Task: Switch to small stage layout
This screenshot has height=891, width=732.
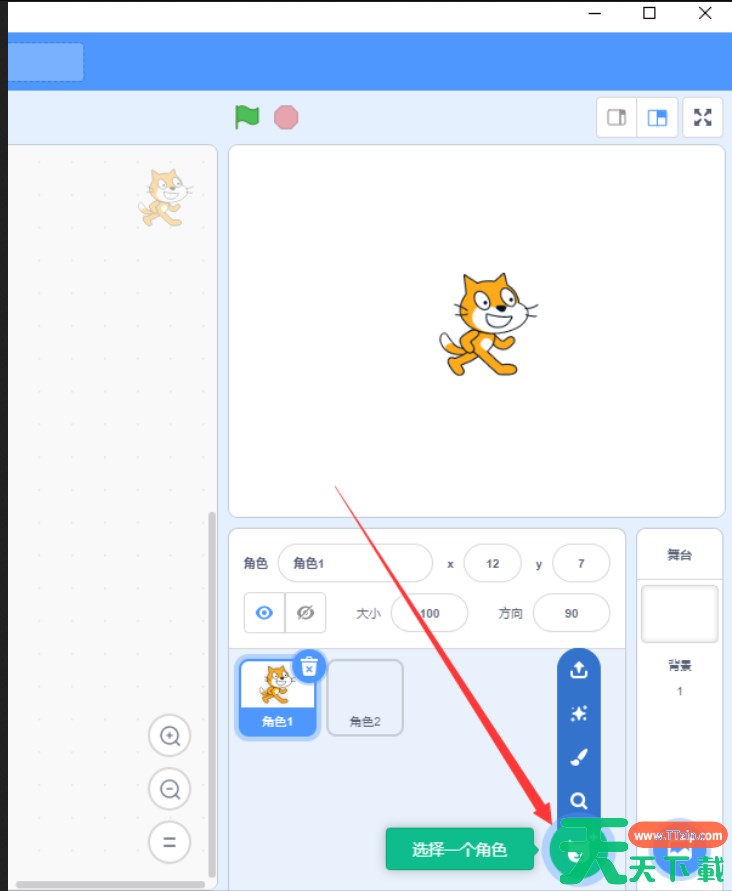Action: (617, 118)
